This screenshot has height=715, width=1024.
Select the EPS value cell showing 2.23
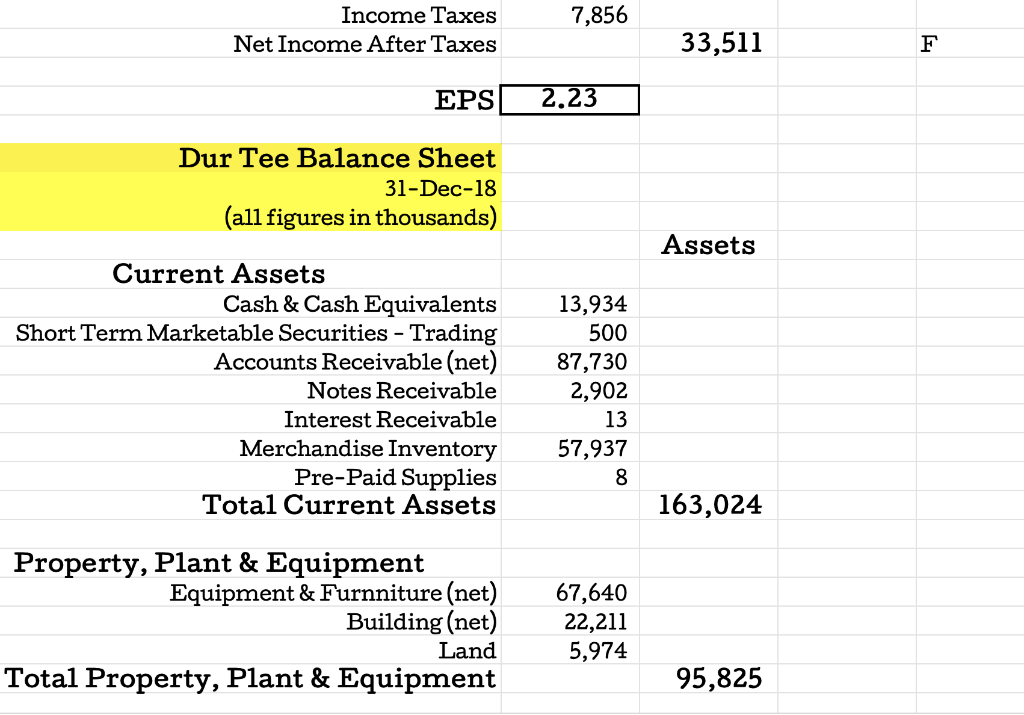[569, 99]
